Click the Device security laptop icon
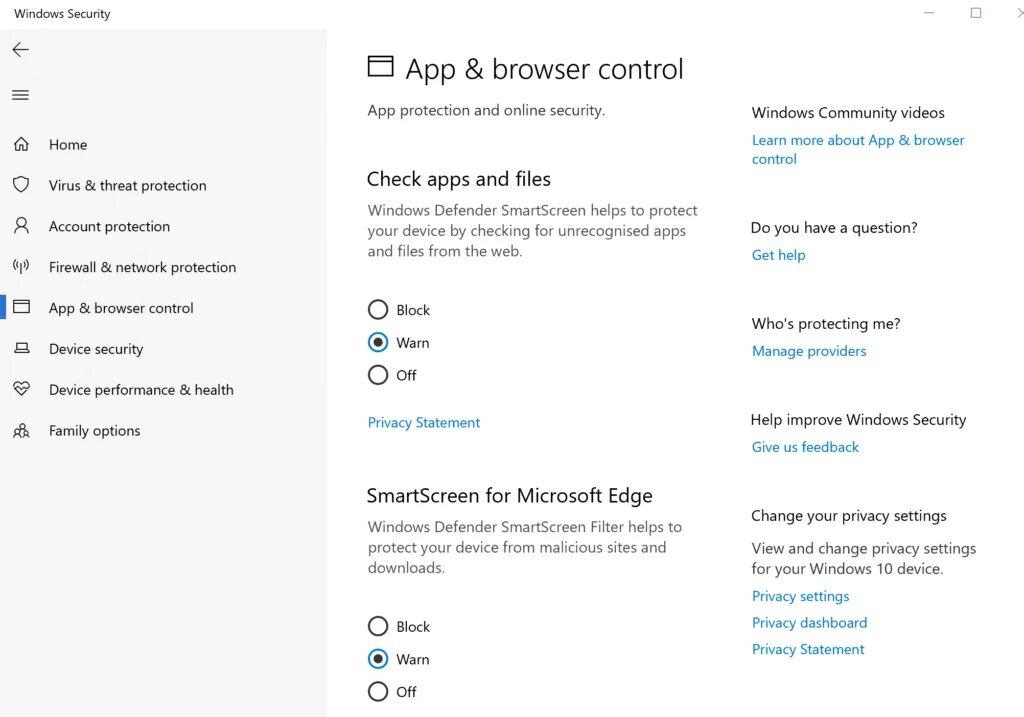1024x717 pixels. [21, 349]
